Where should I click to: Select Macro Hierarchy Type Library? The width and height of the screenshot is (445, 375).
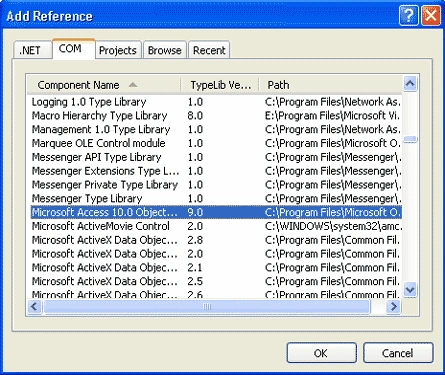pyautogui.click(x=216, y=116)
